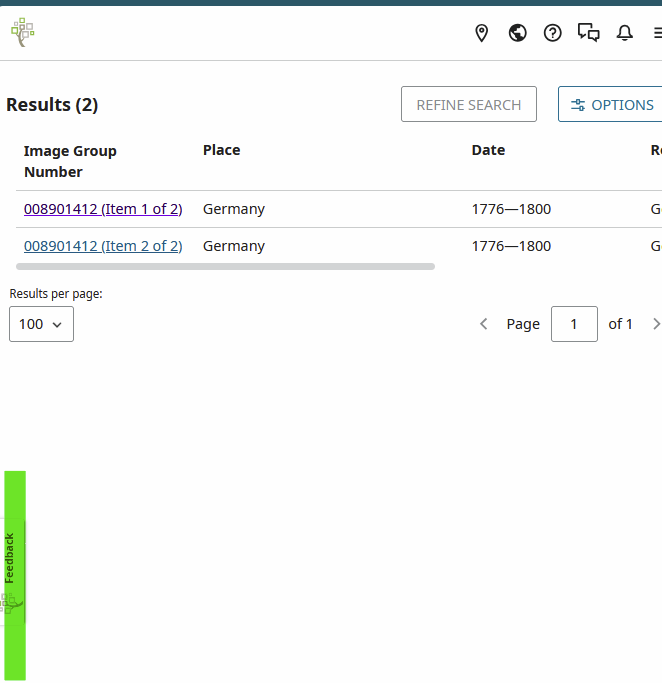Click the Refine Search button
Image resolution: width=662 pixels, height=683 pixels.
click(469, 104)
